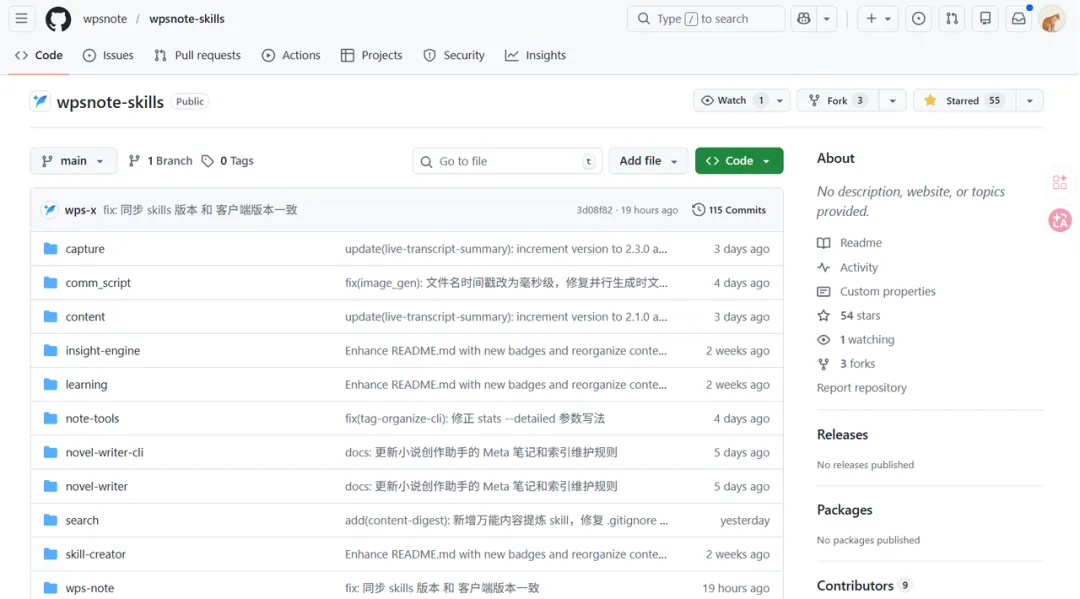The height and width of the screenshot is (599, 1080).
Task: Open the learning folder
Action: pos(86,384)
